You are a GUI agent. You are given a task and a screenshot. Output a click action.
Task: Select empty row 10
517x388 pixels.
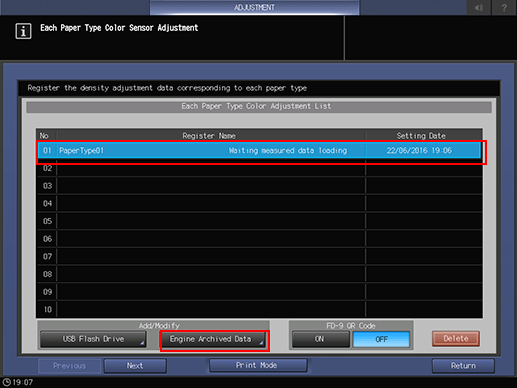(259, 310)
